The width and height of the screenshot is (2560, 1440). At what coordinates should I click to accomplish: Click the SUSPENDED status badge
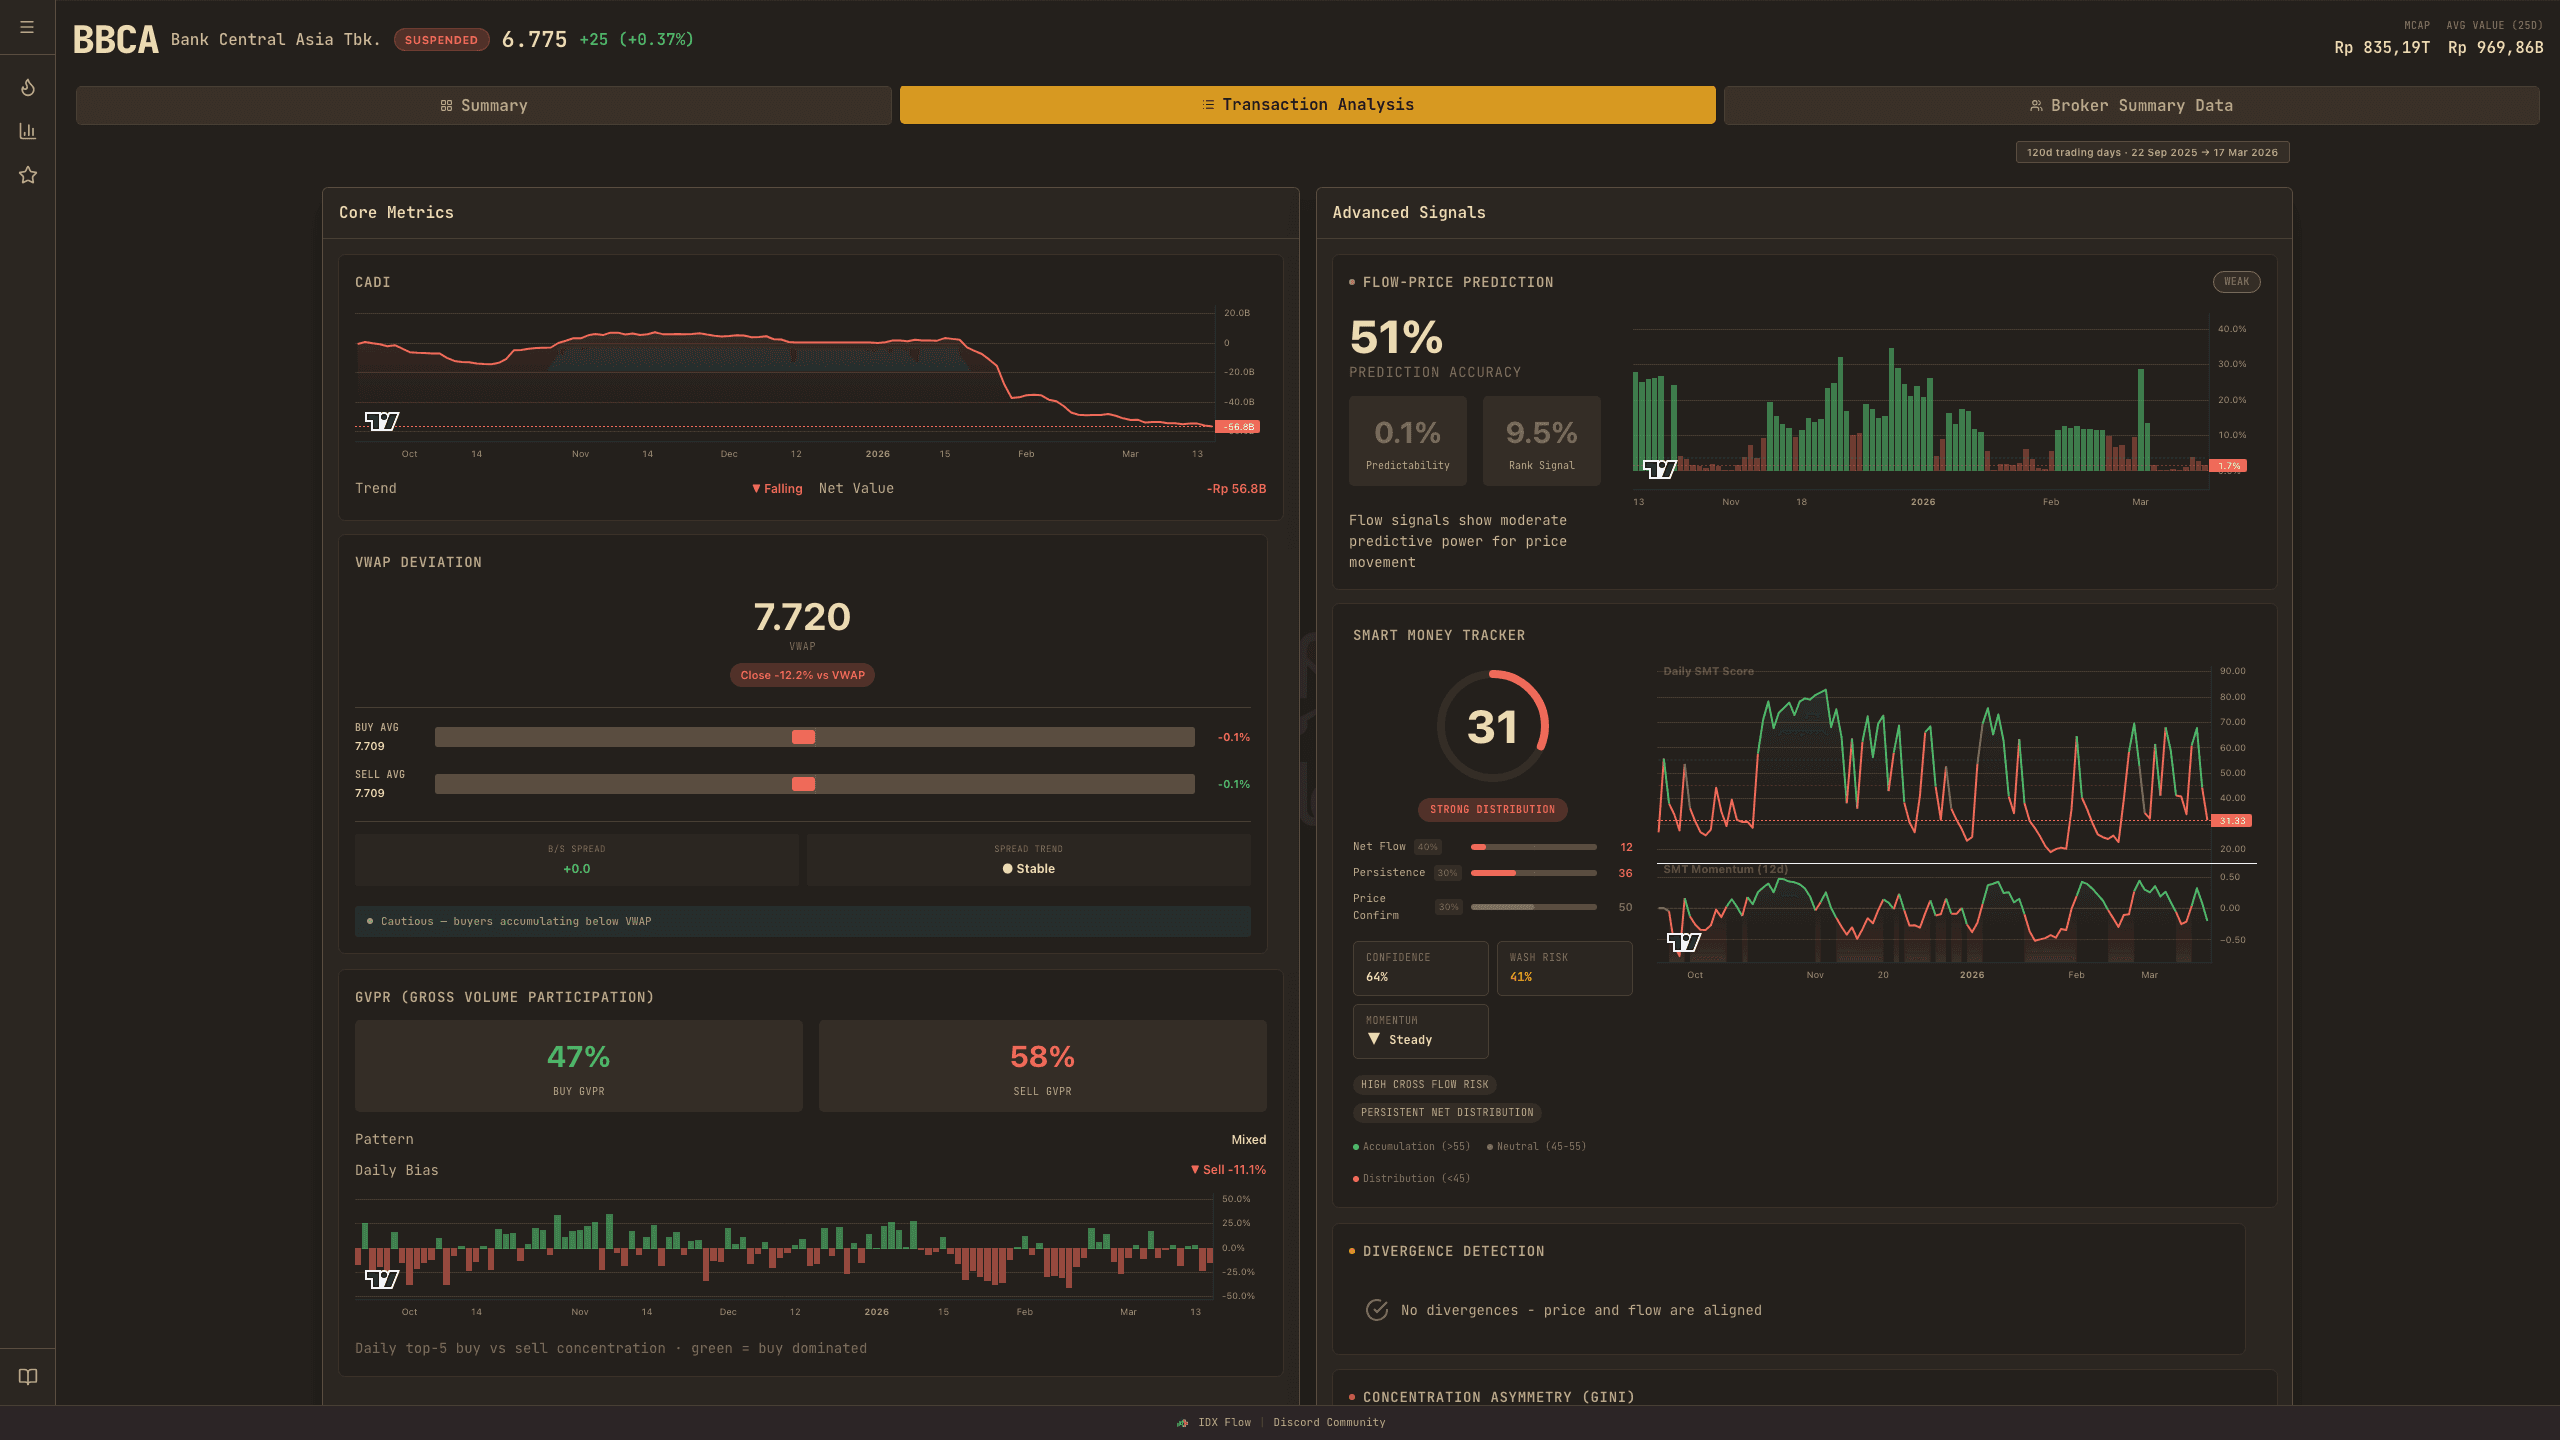tap(441, 40)
